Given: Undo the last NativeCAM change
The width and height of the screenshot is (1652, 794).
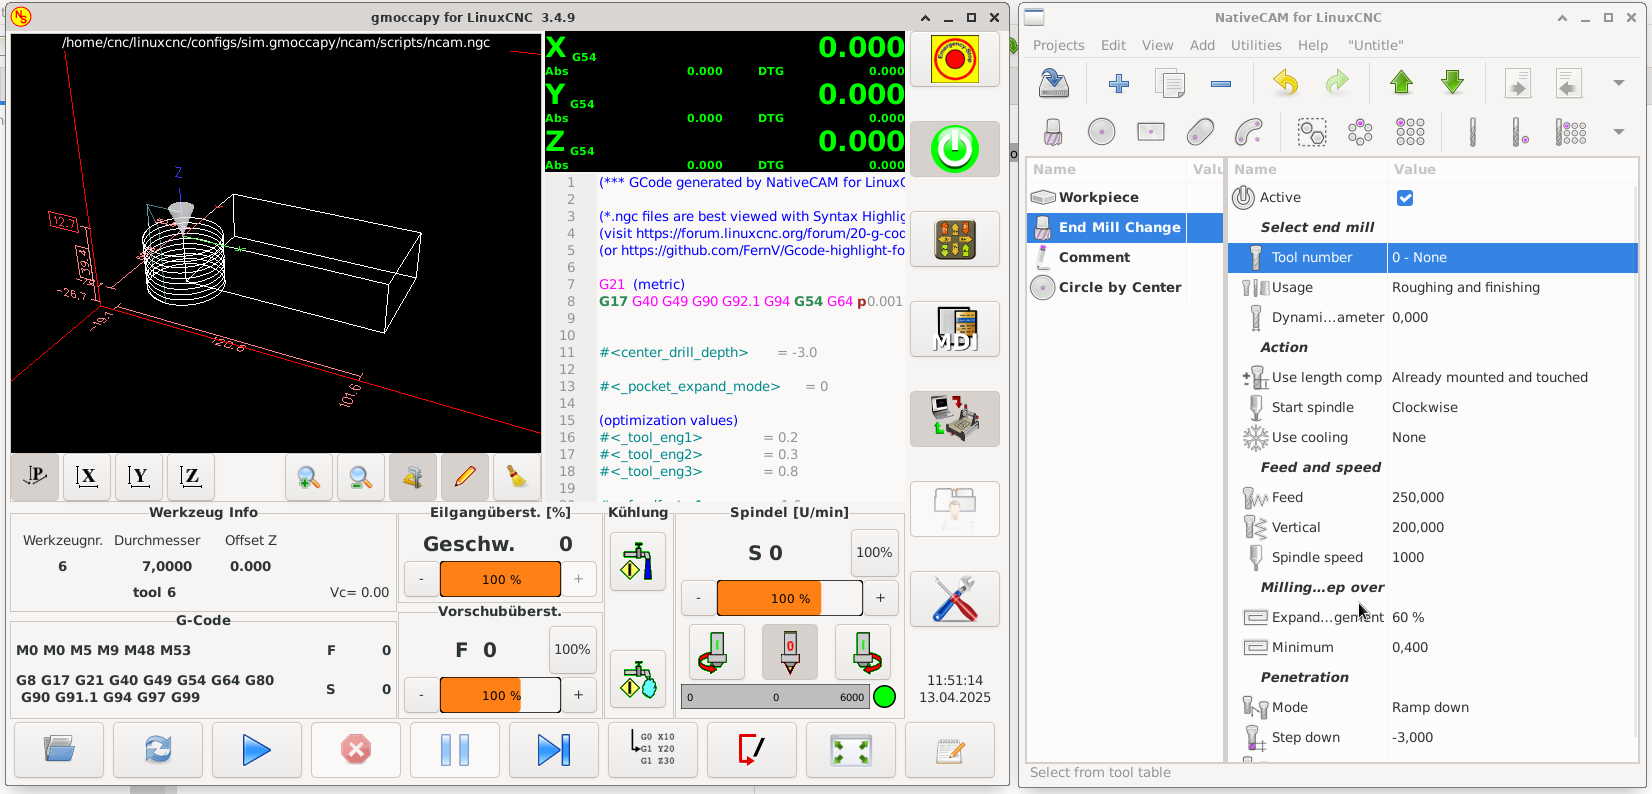Looking at the screenshot, I should pyautogui.click(x=1286, y=84).
